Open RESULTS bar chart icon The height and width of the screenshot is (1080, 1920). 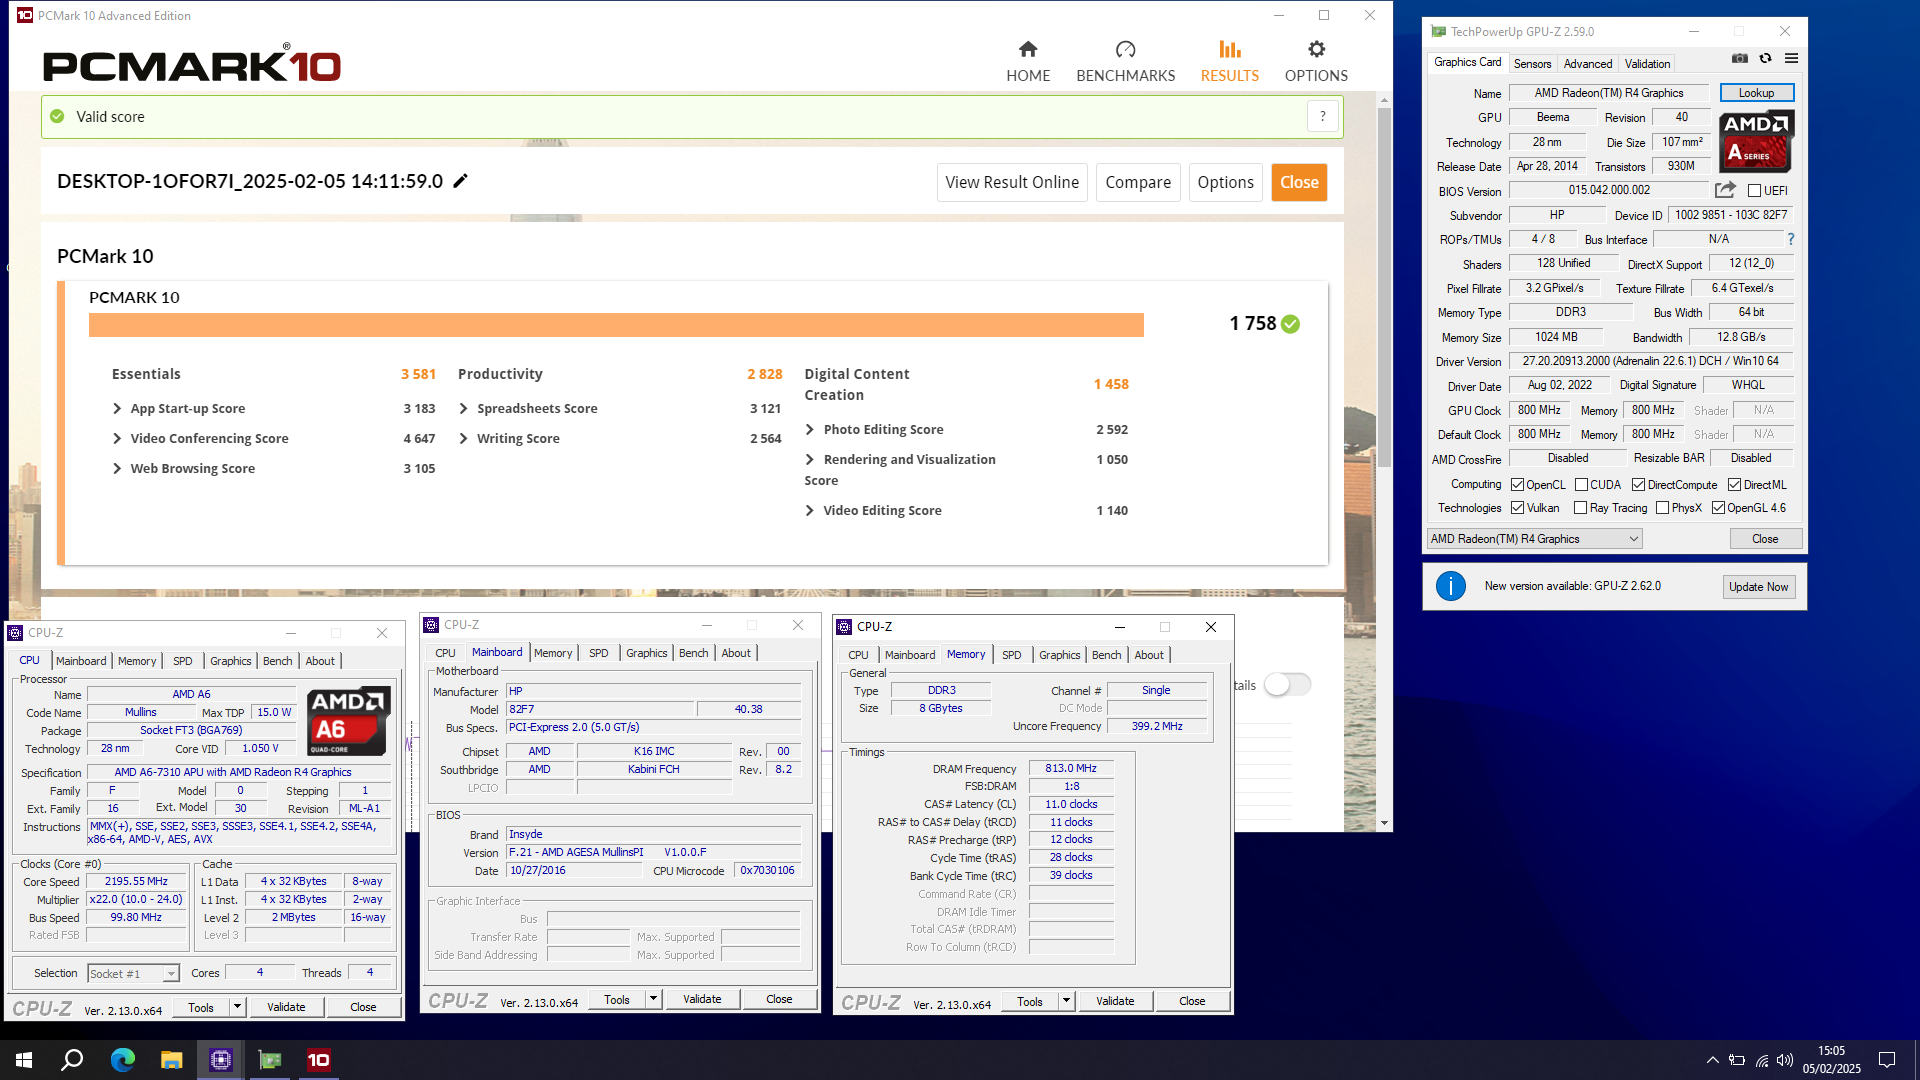[1230, 49]
